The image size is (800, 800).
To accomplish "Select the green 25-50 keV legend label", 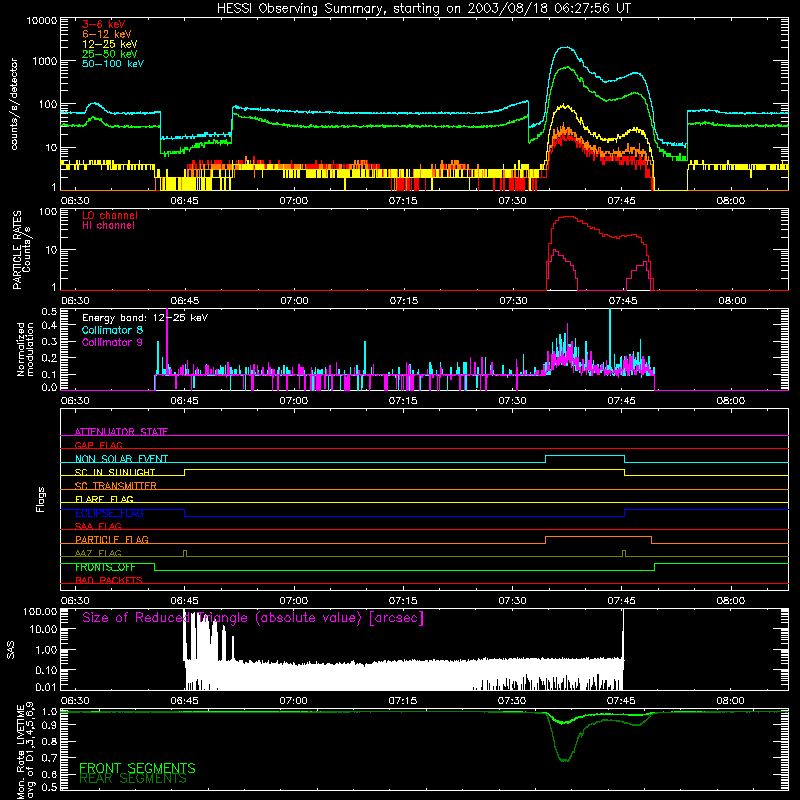I will click(110, 54).
